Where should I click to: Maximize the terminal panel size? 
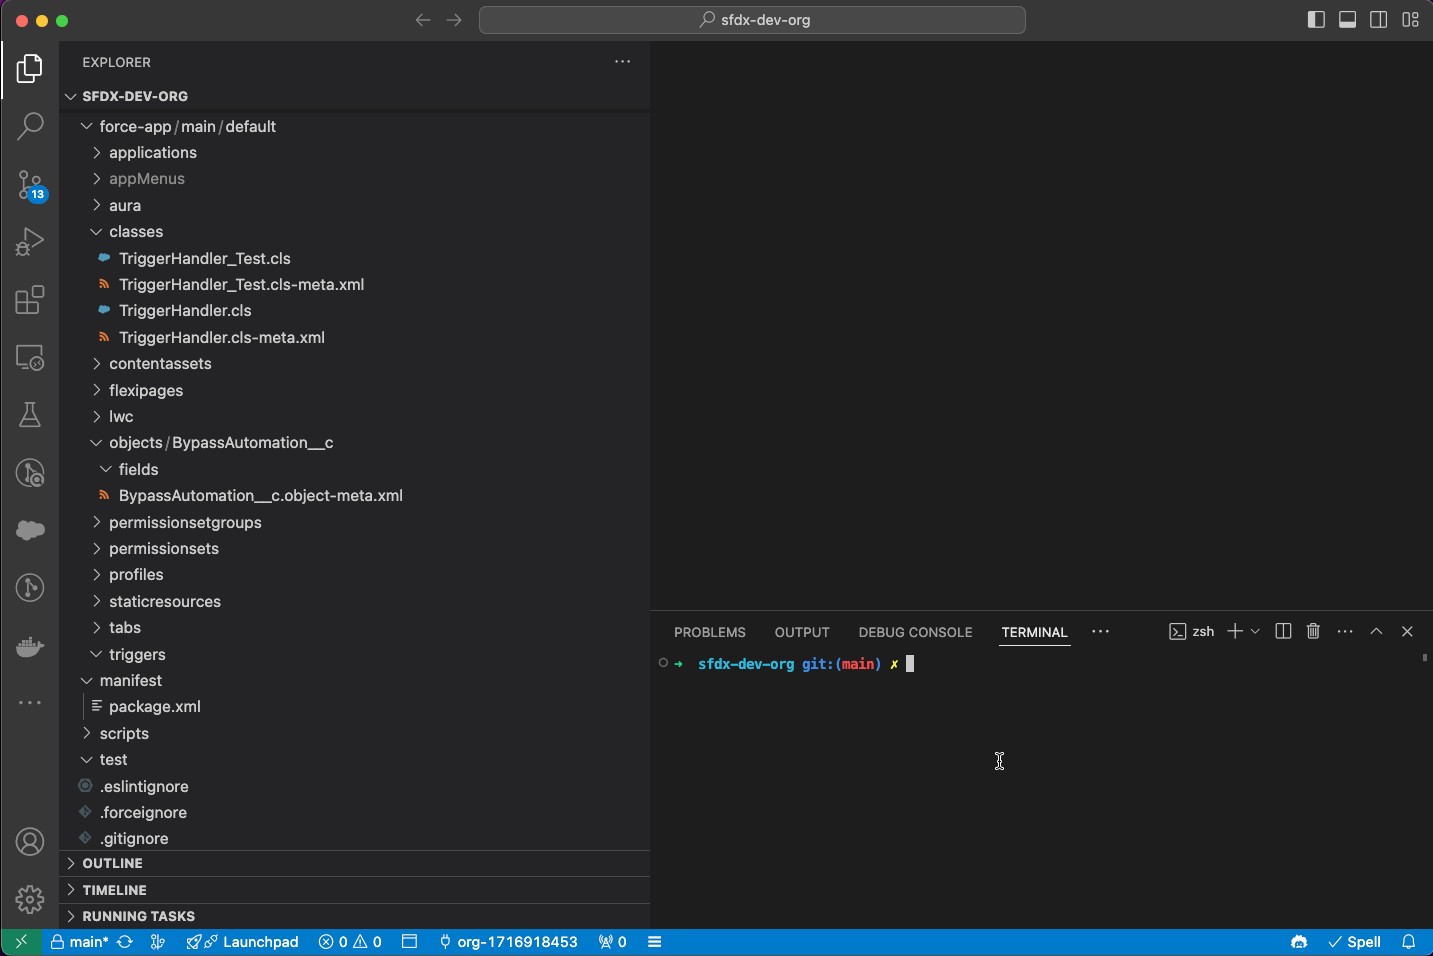click(x=1376, y=631)
